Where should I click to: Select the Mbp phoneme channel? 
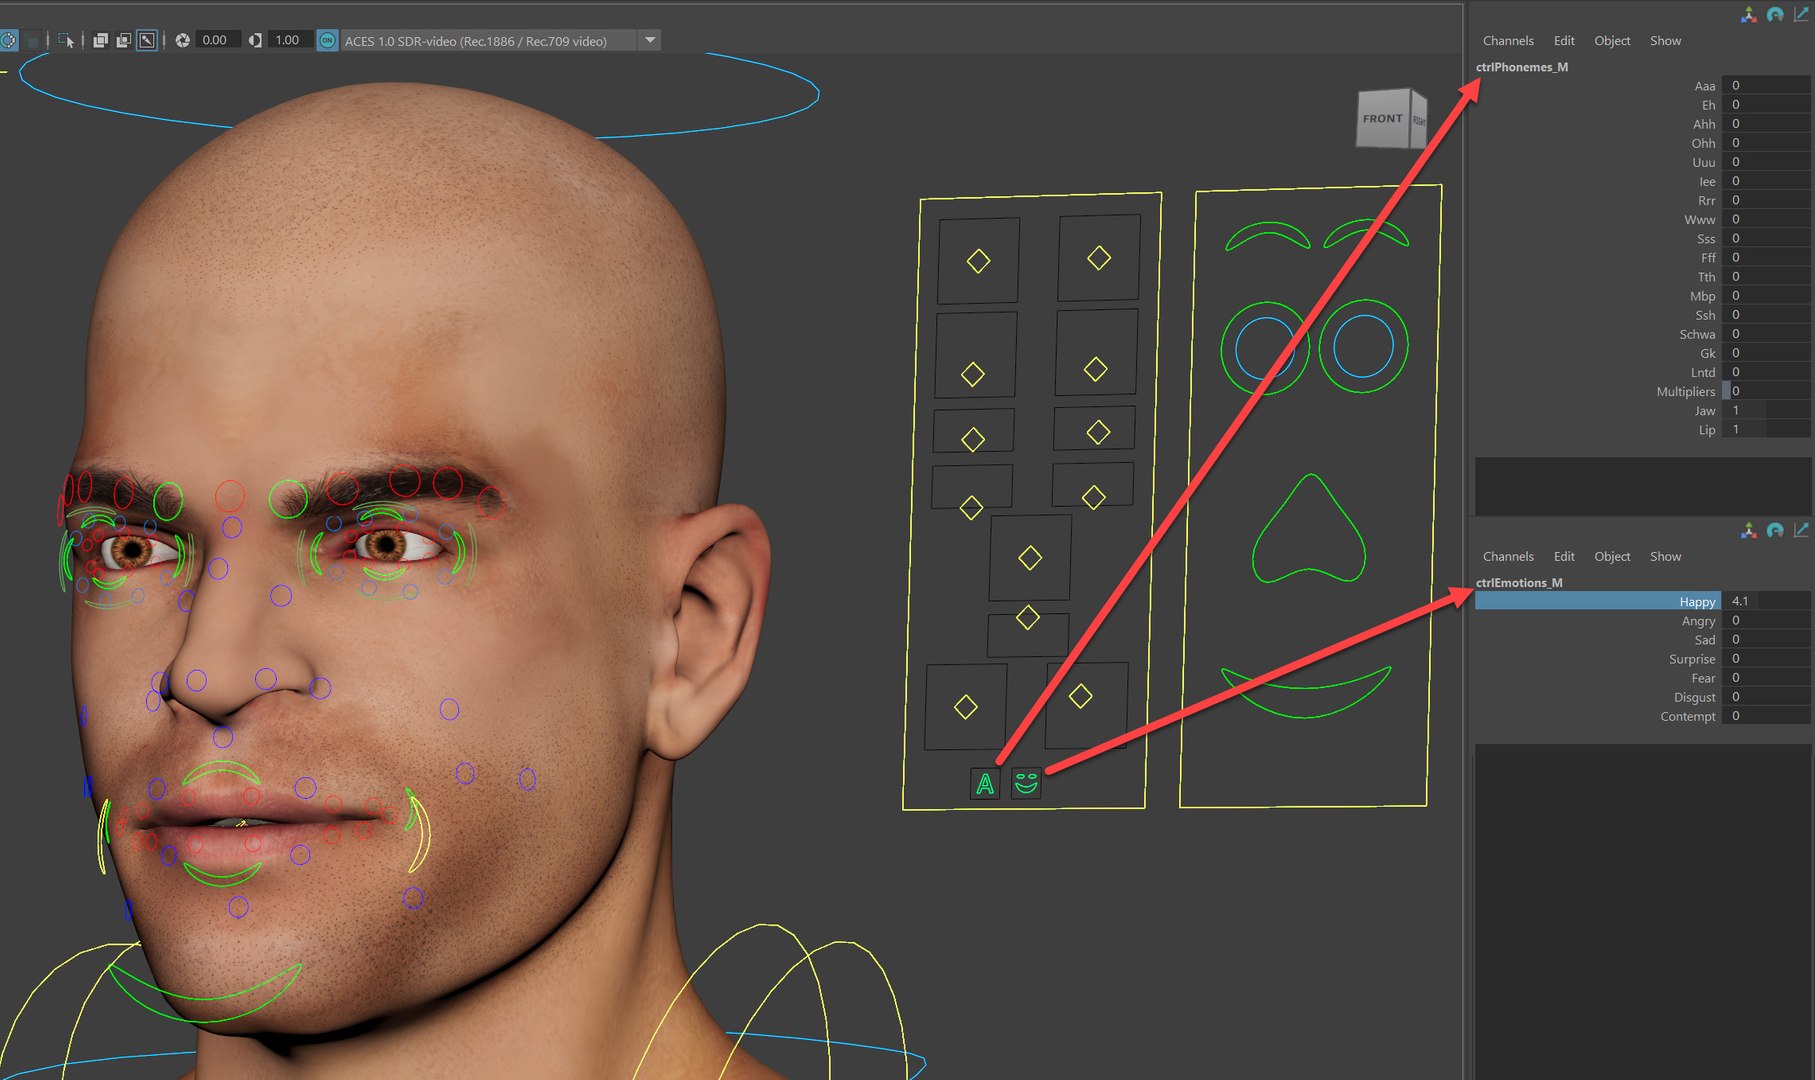pos(1702,296)
